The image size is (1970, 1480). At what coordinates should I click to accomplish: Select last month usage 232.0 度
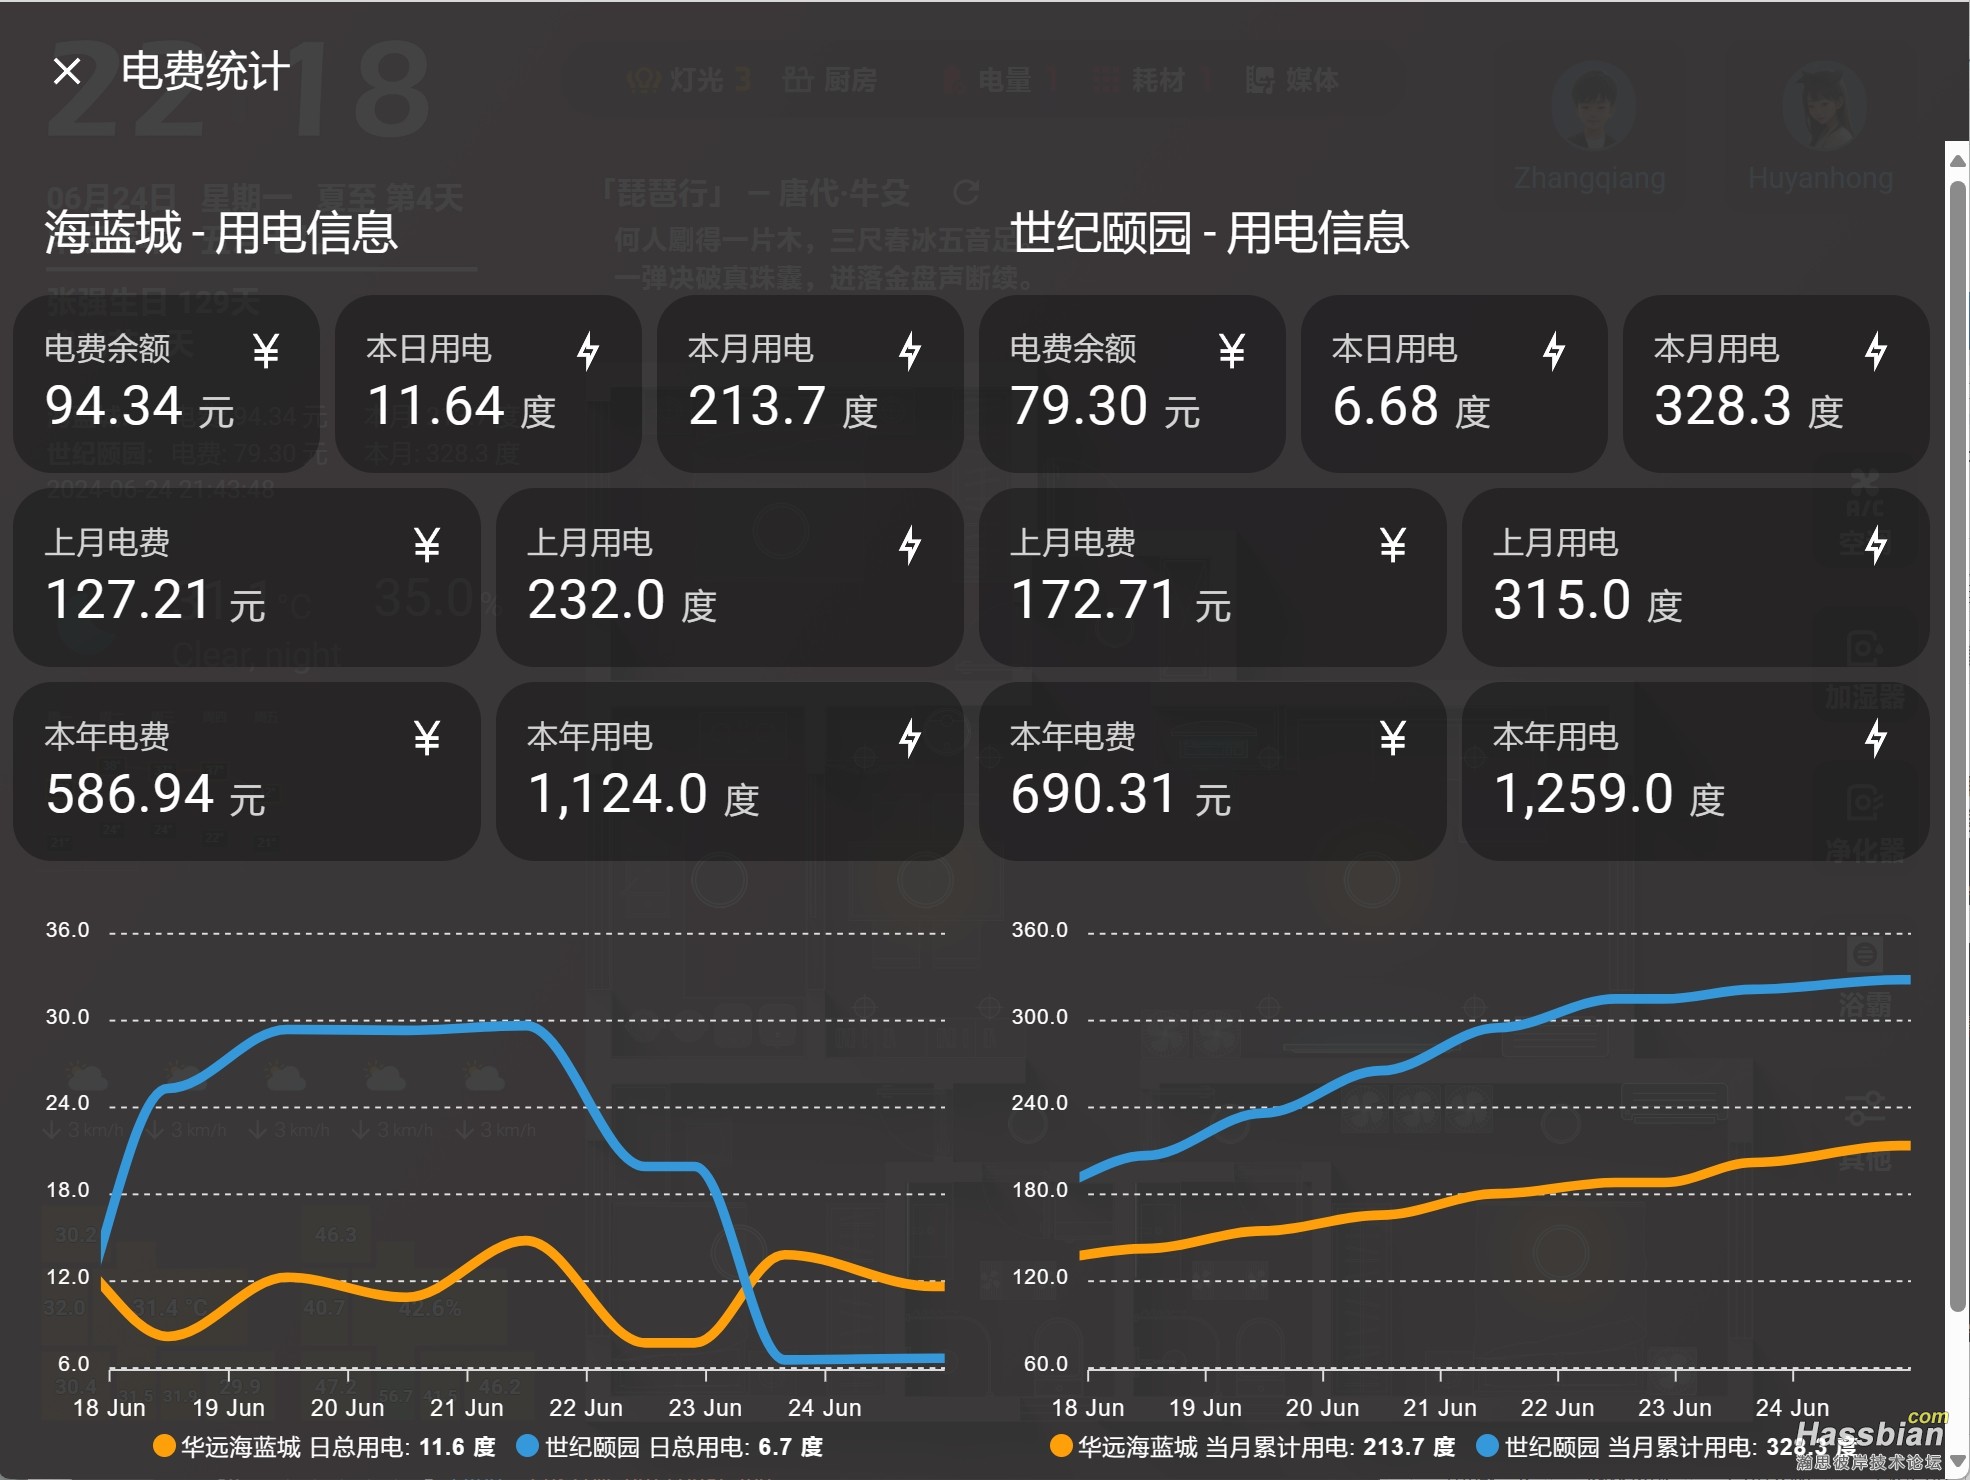623,601
